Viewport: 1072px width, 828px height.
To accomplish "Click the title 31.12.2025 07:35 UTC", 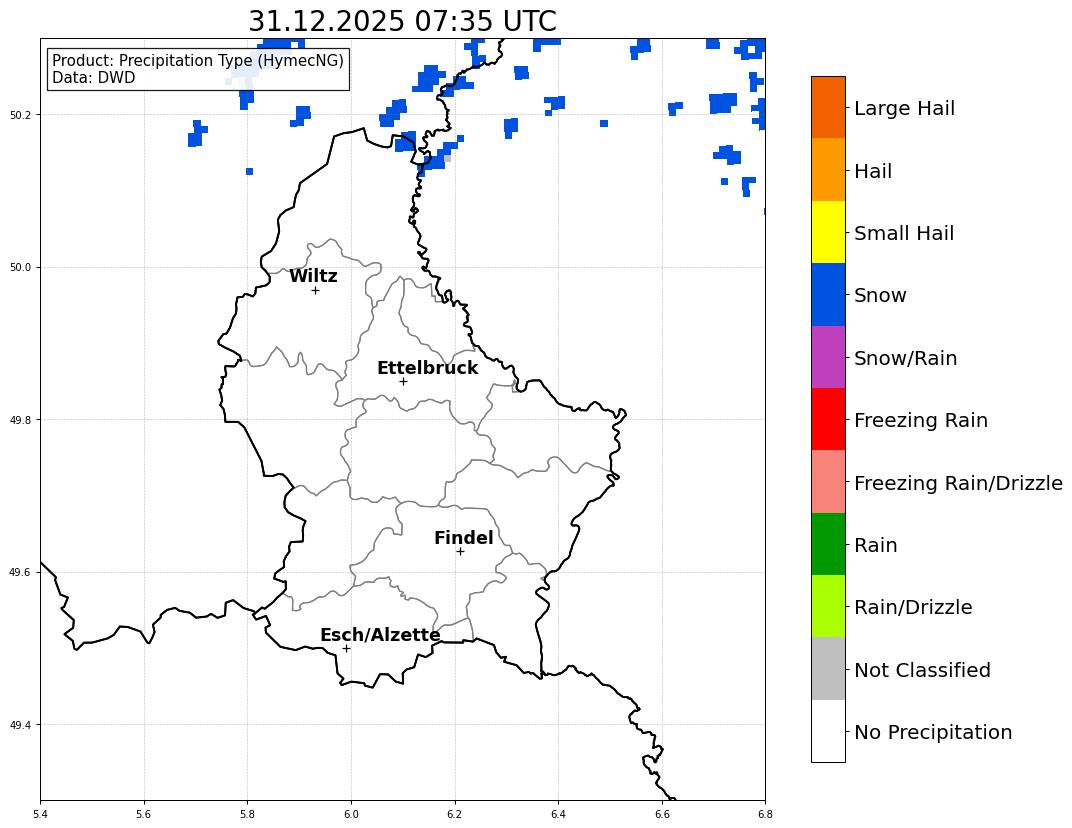I will click(x=402, y=21).
